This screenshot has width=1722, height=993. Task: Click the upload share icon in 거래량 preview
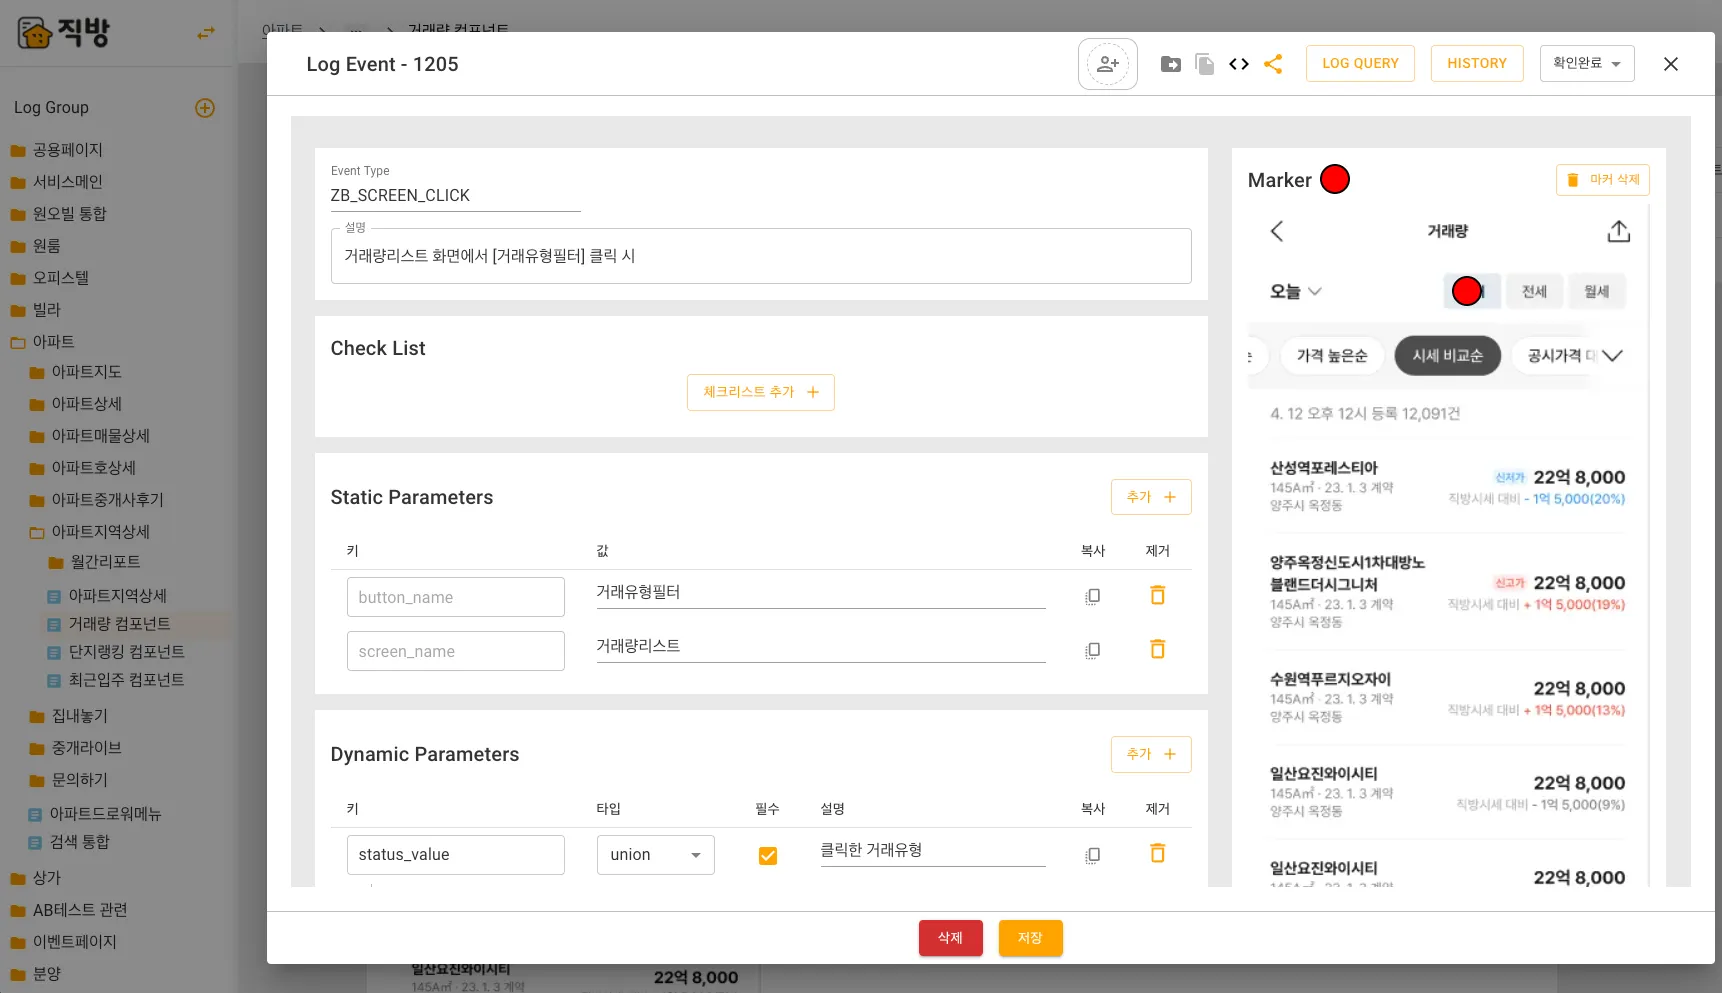(1619, 231)
